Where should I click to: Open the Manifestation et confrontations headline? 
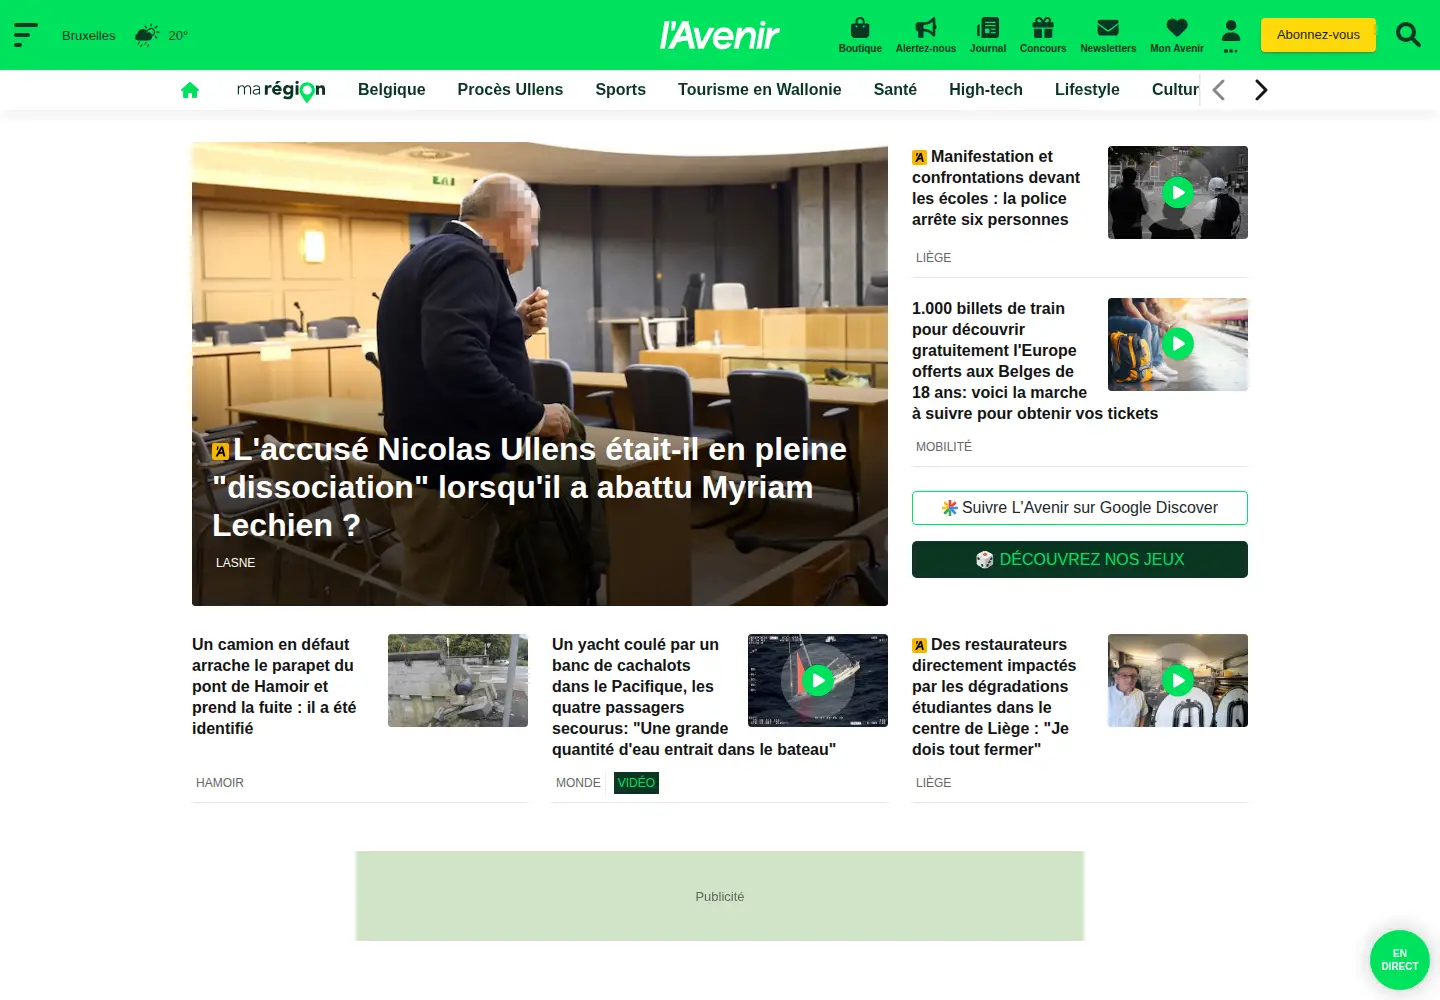[x=996, y=188]
